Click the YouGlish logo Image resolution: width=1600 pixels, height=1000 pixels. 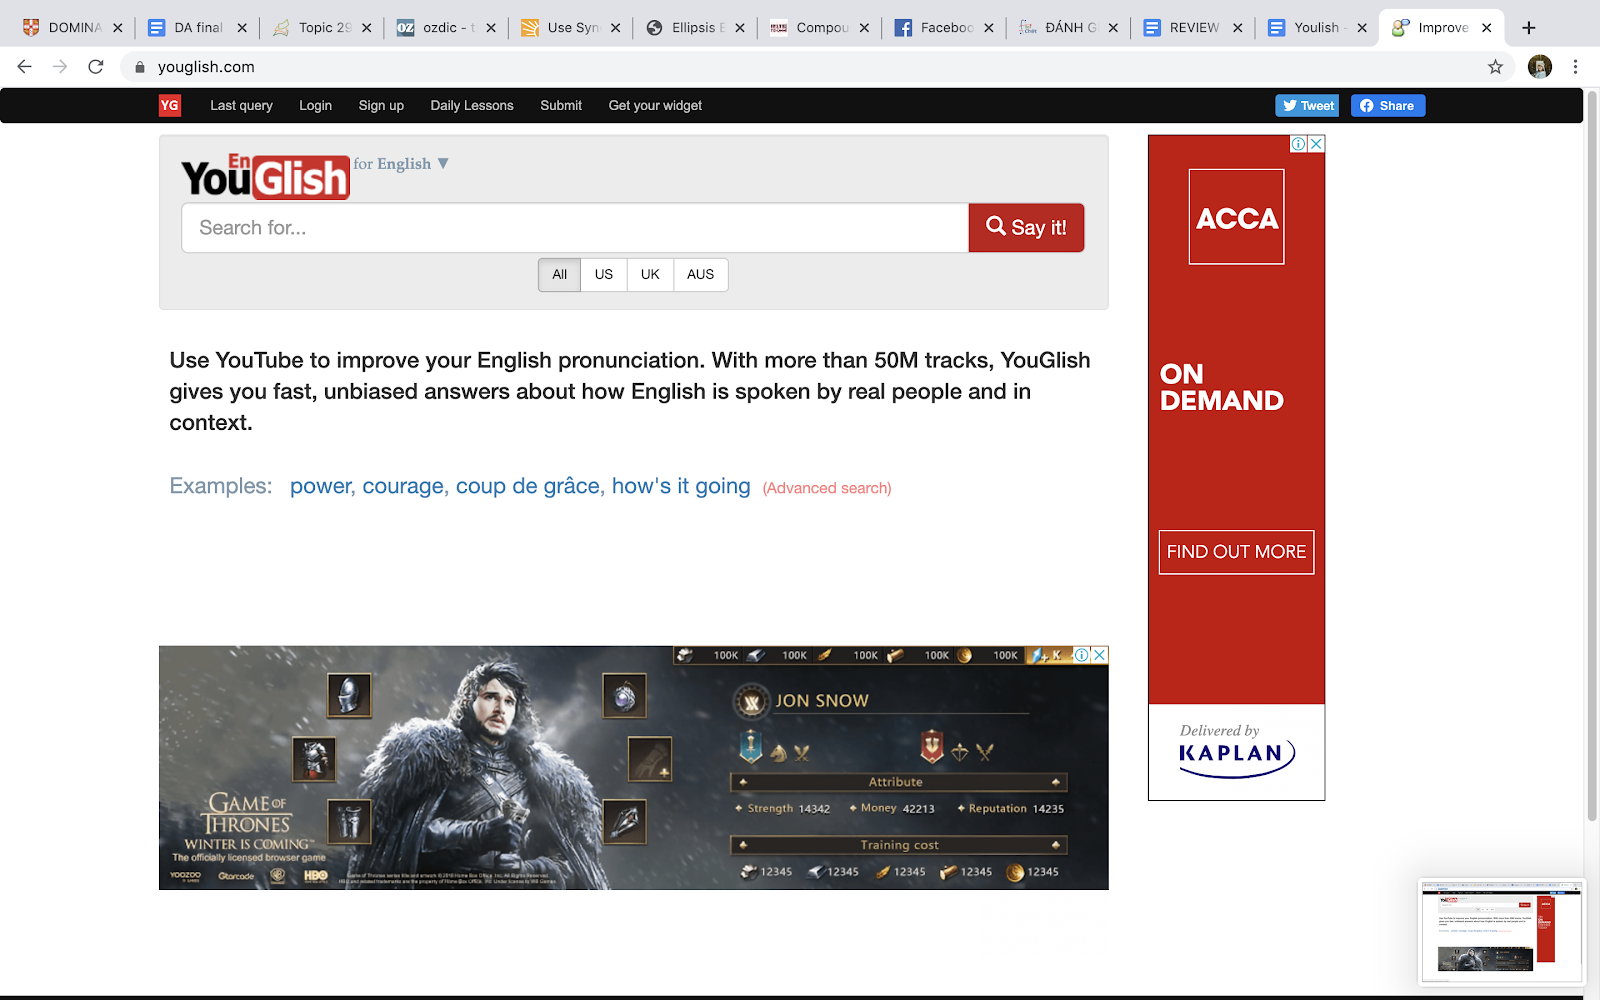[x=265, y=177]
